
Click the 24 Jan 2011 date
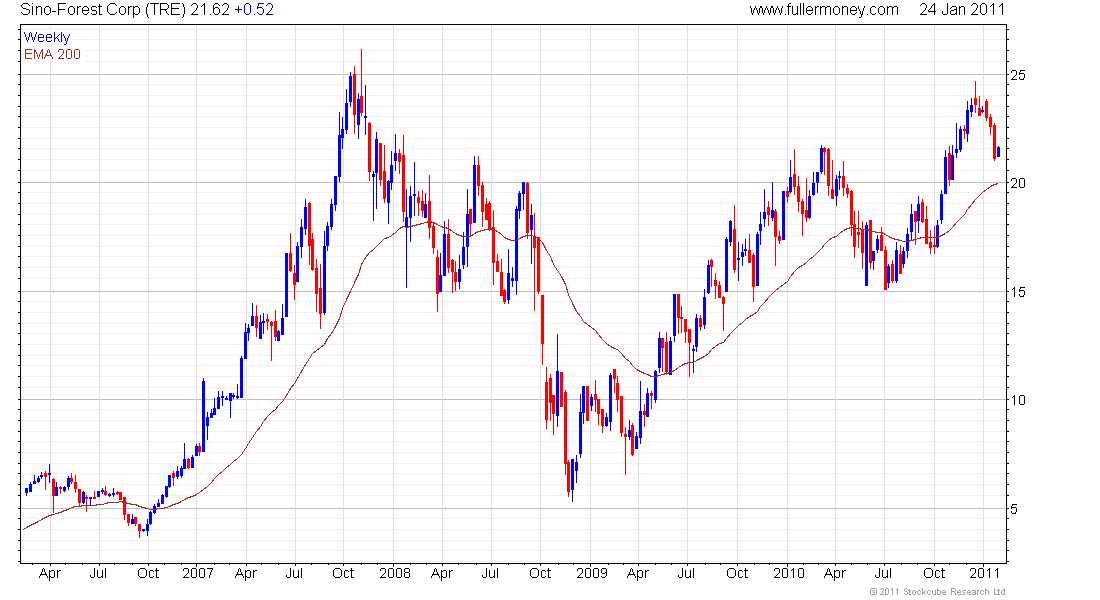tap(962, 10)
